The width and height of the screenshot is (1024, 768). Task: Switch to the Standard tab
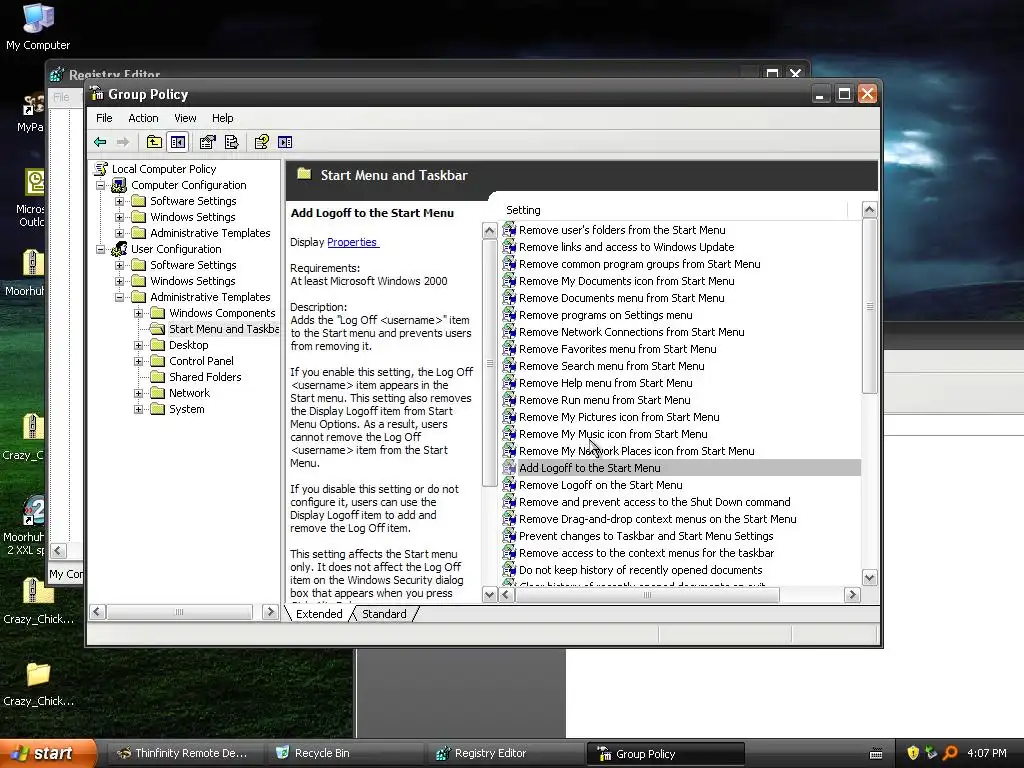(384, 614)
